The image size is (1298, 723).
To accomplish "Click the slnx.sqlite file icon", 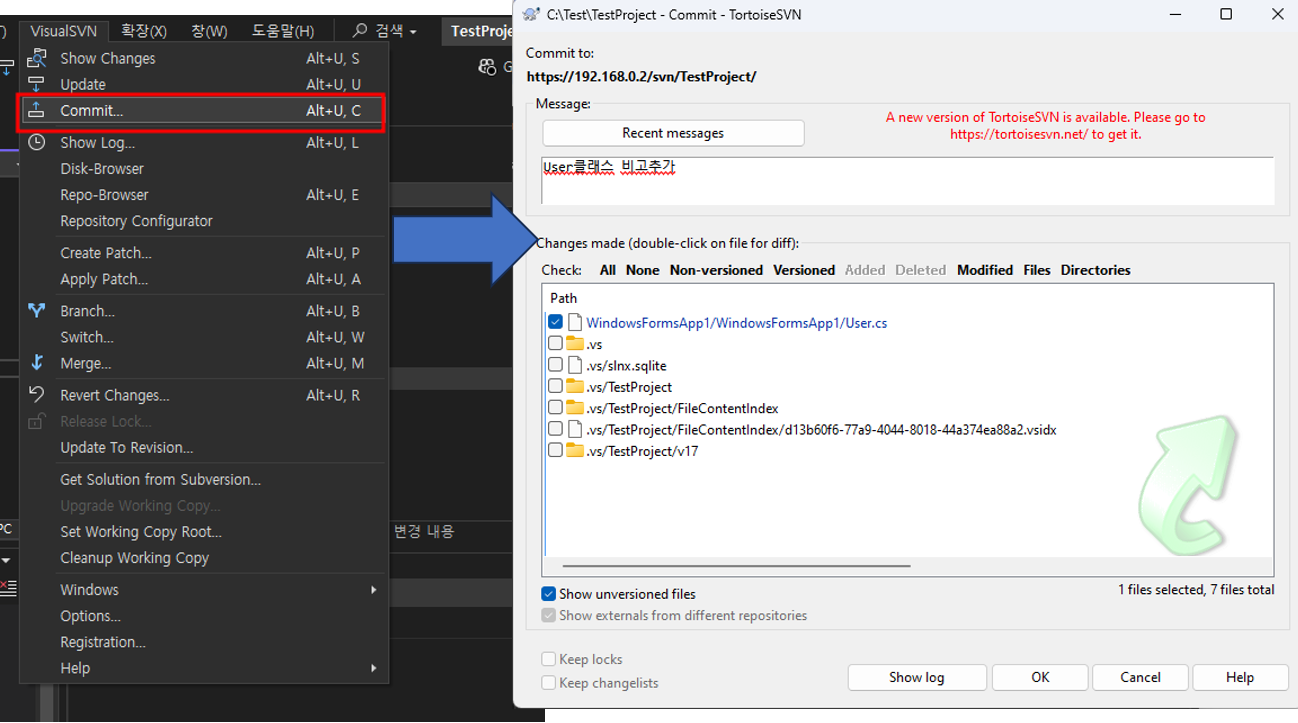I will click(575, 365).
